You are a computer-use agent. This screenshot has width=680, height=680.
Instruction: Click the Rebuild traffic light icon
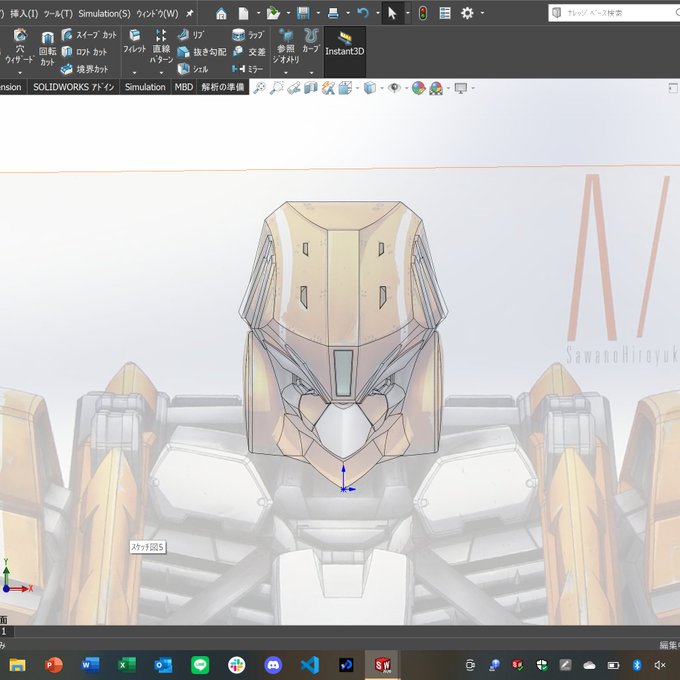click(x=422, y=13)
